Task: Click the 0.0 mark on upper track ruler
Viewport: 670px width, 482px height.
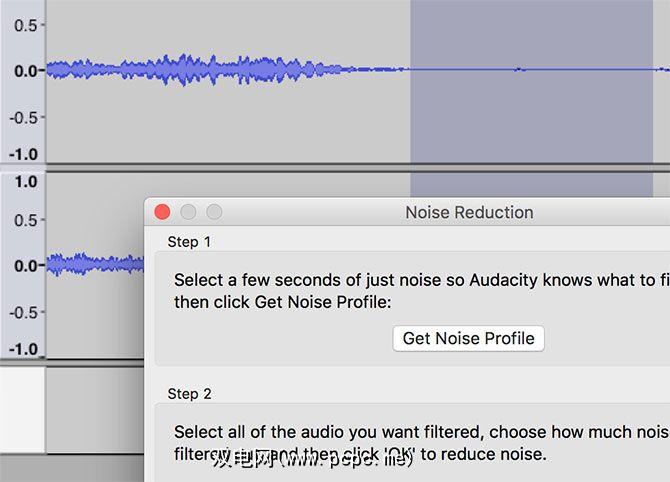Action: coord(26,70)
